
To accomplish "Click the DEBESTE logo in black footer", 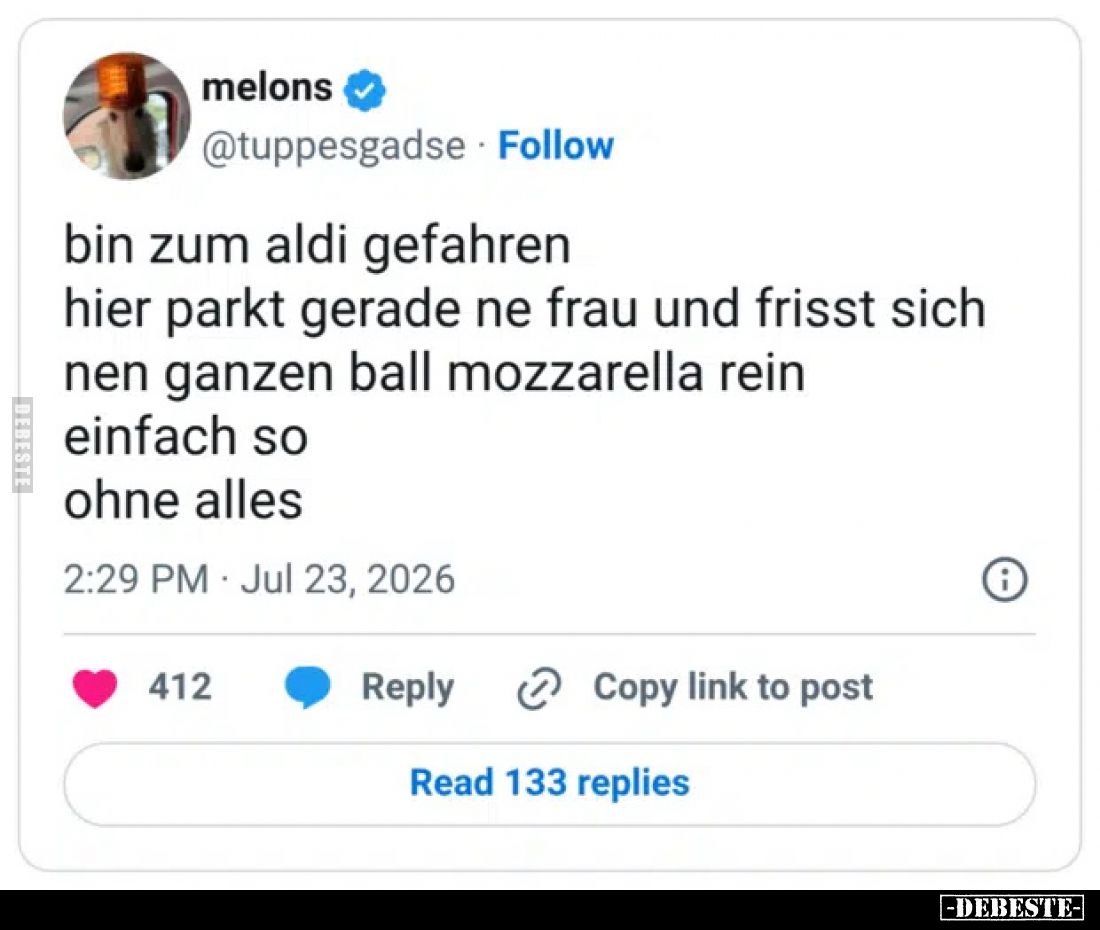I will pos(1012,908).
